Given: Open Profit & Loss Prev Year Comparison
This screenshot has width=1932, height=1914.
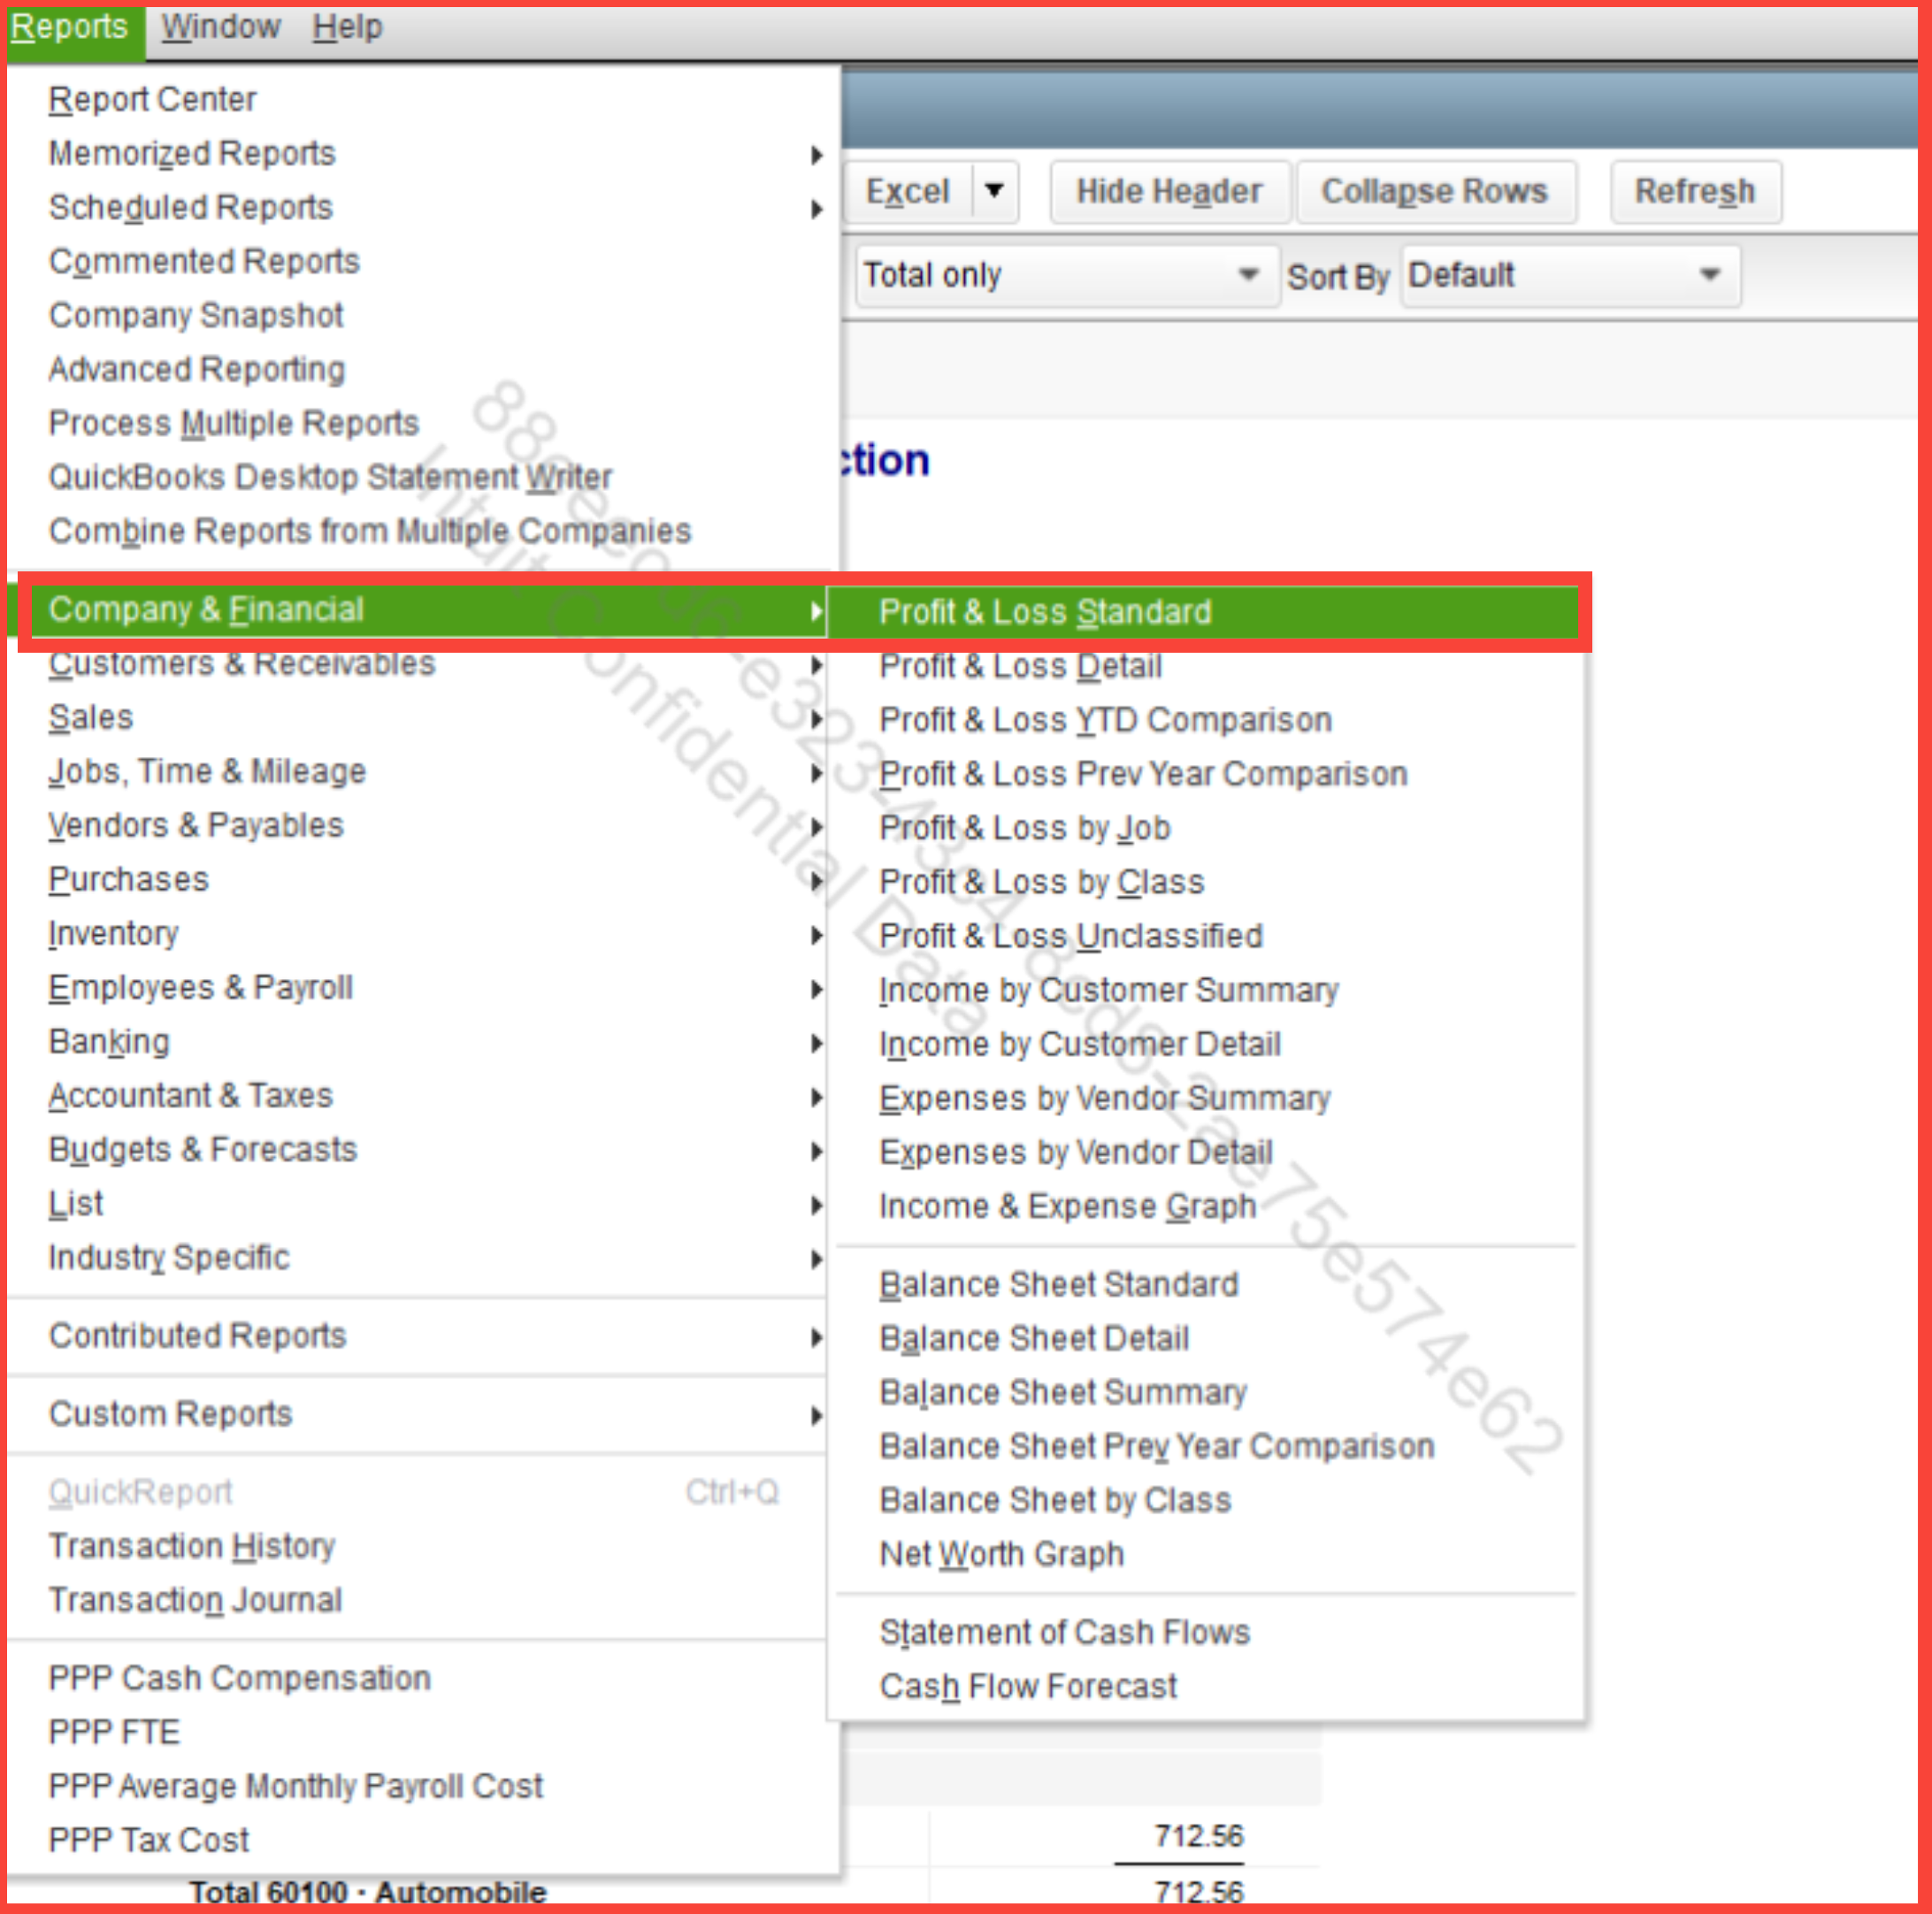Looking at the screenshot, I should [x=1143, y=774].
